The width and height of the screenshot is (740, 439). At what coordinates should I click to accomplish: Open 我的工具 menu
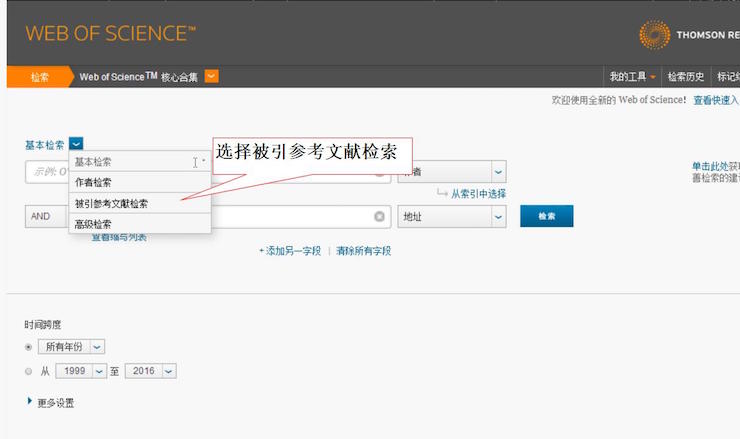pyautogui.click(x=632, y=76)
